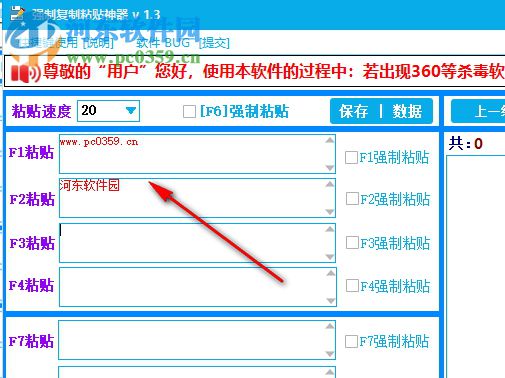Click the 河东软件园 text in F2 box
Screen dimensions: 505x378
pos(89,185)
